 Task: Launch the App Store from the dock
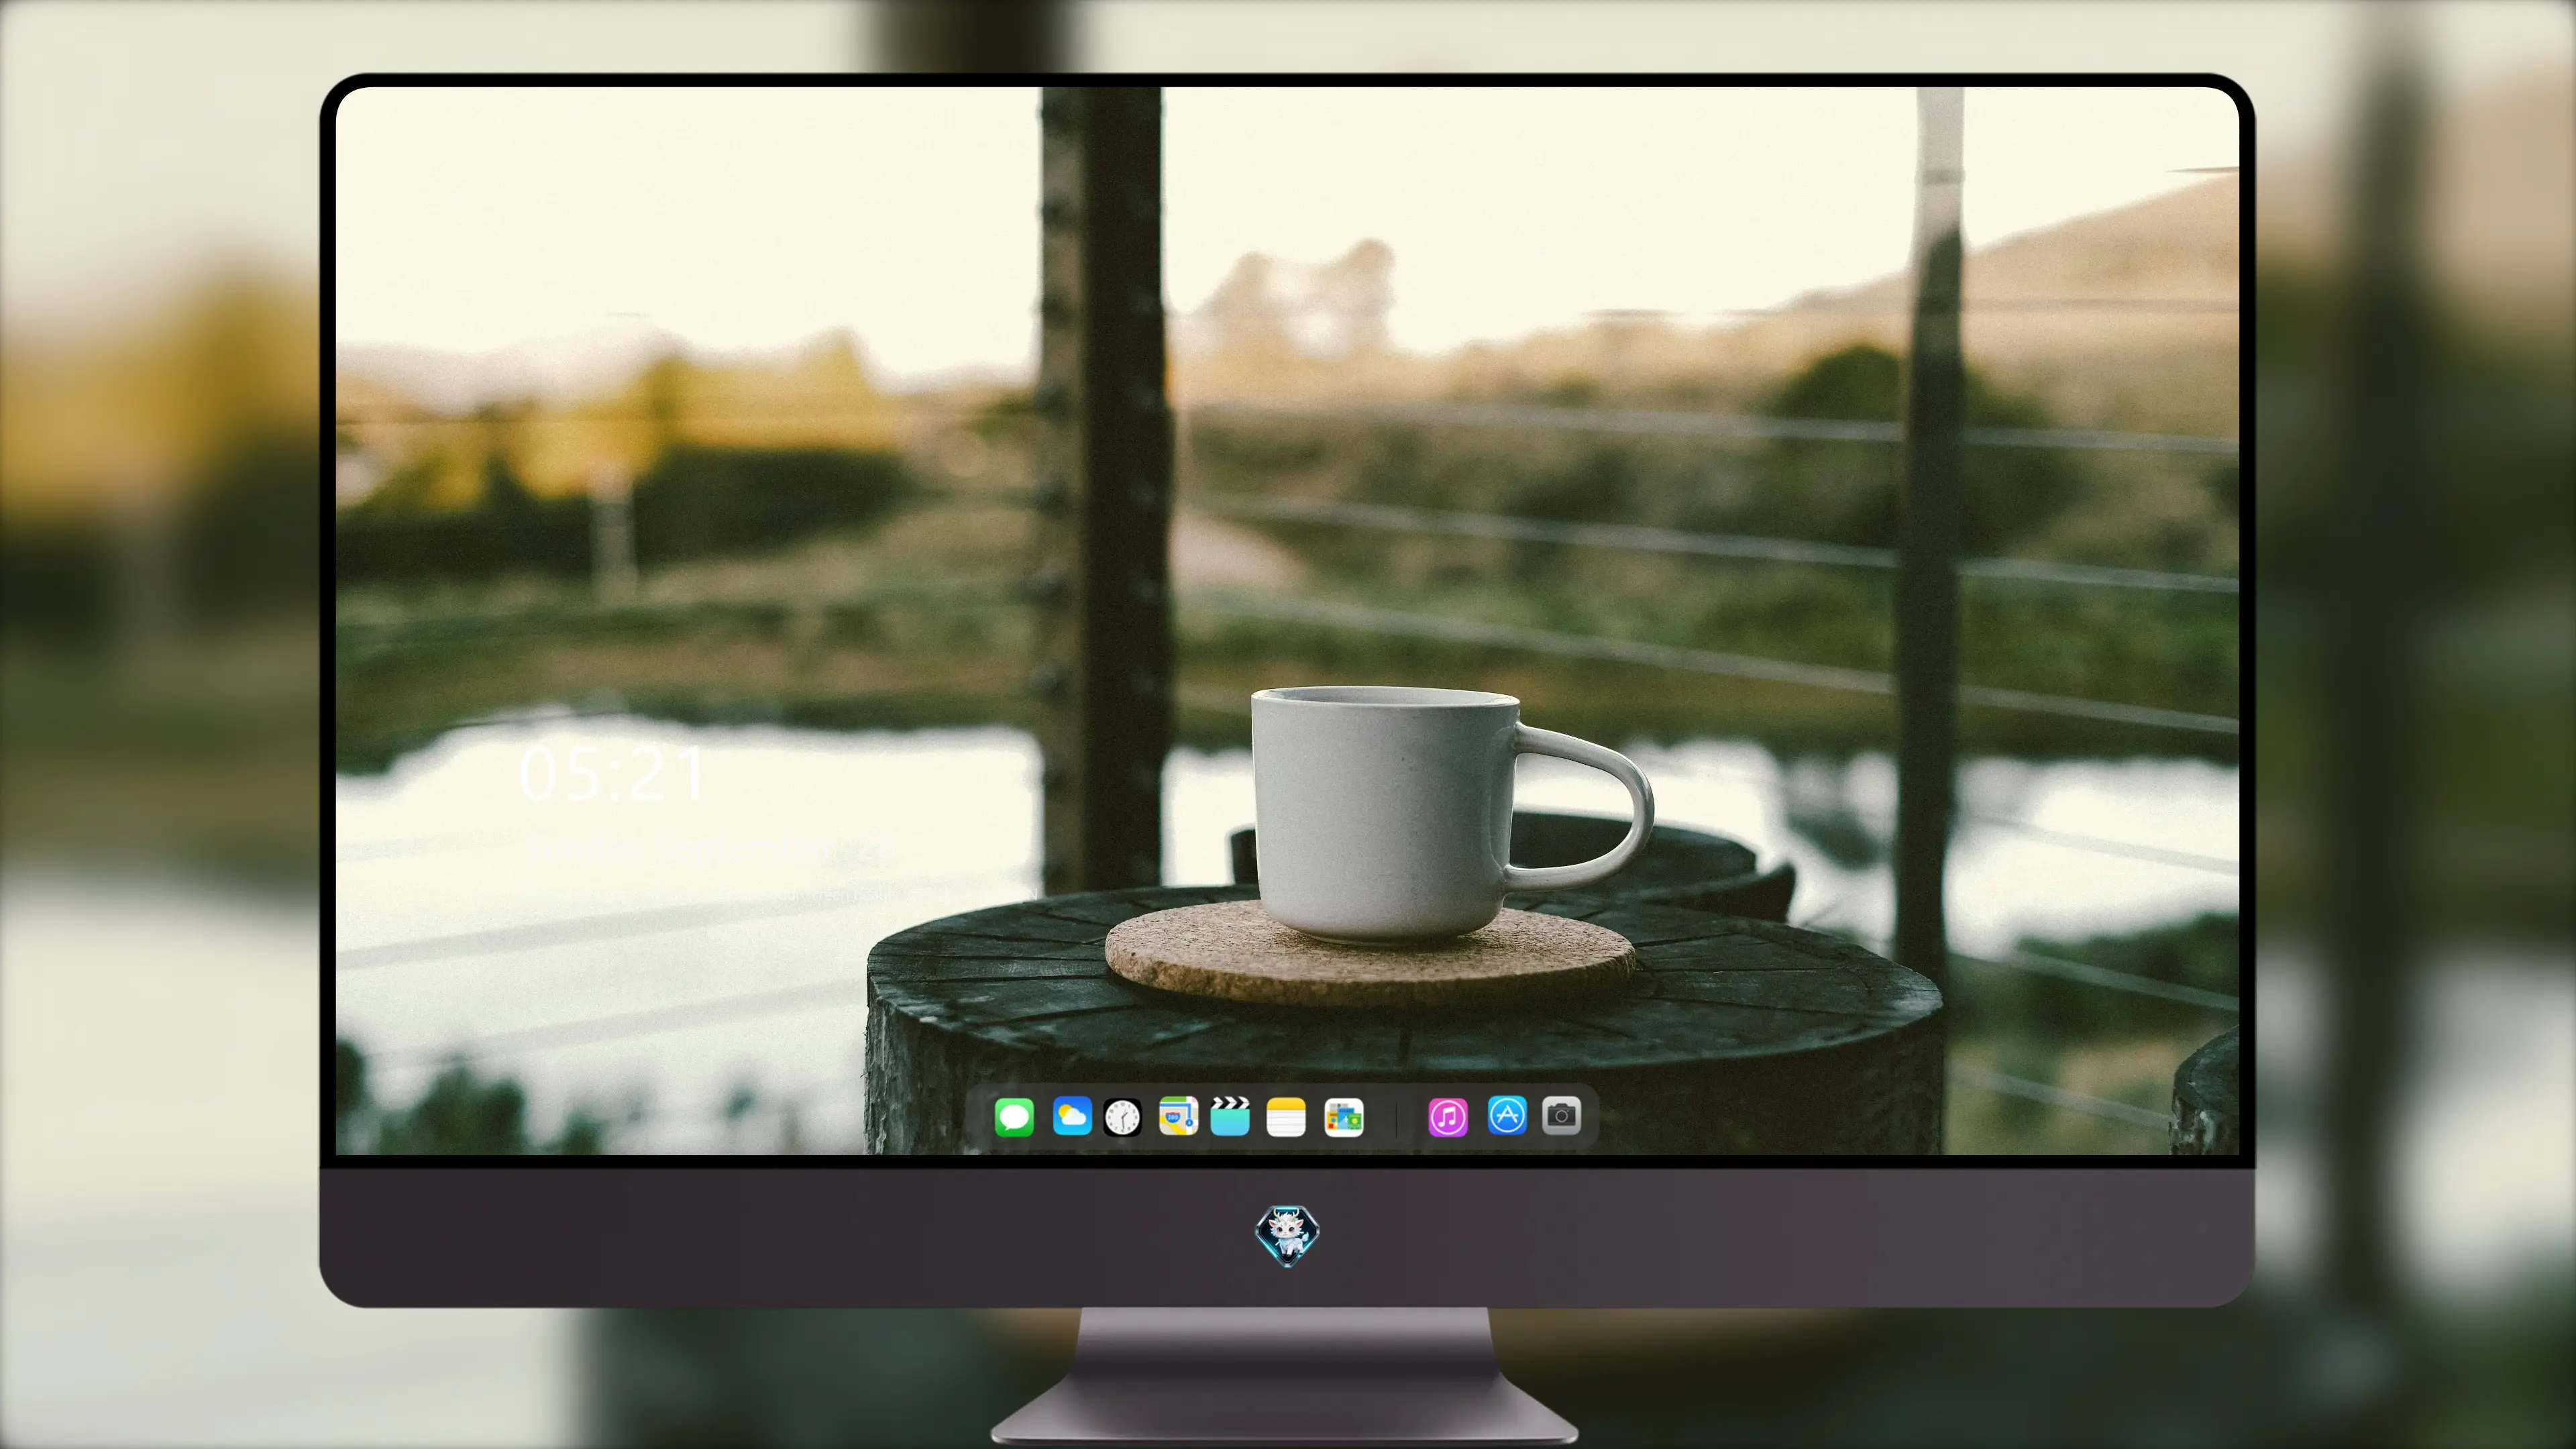click(1507, 1115)
